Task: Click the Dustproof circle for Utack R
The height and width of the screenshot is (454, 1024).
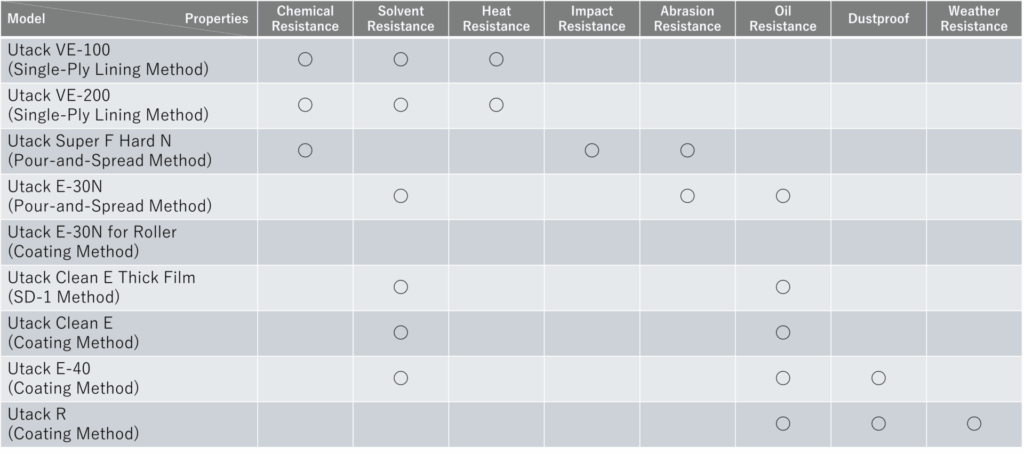Action: (x=878, y=423)
